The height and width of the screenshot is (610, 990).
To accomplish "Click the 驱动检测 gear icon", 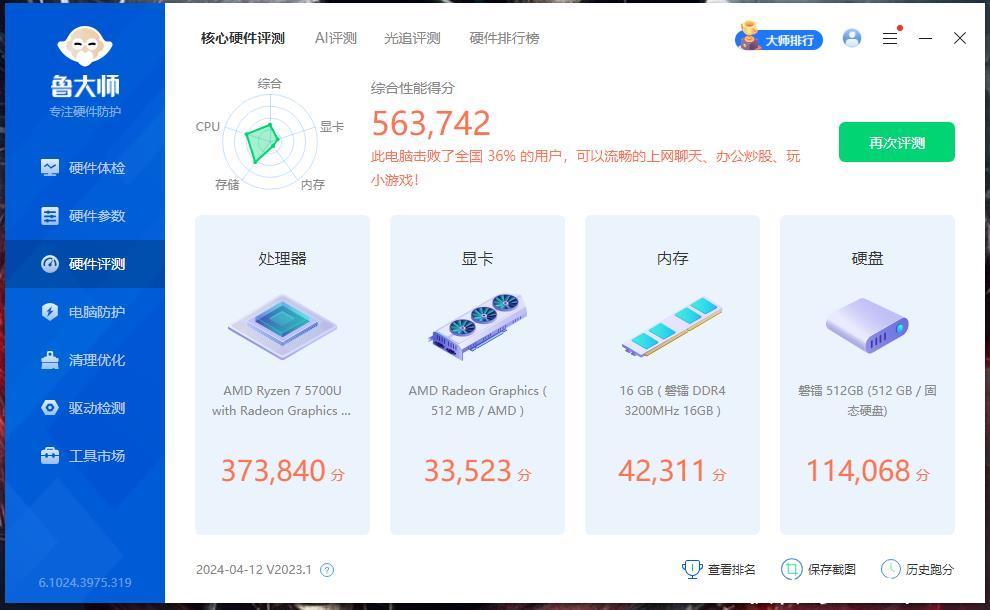I will pos(50,408).
